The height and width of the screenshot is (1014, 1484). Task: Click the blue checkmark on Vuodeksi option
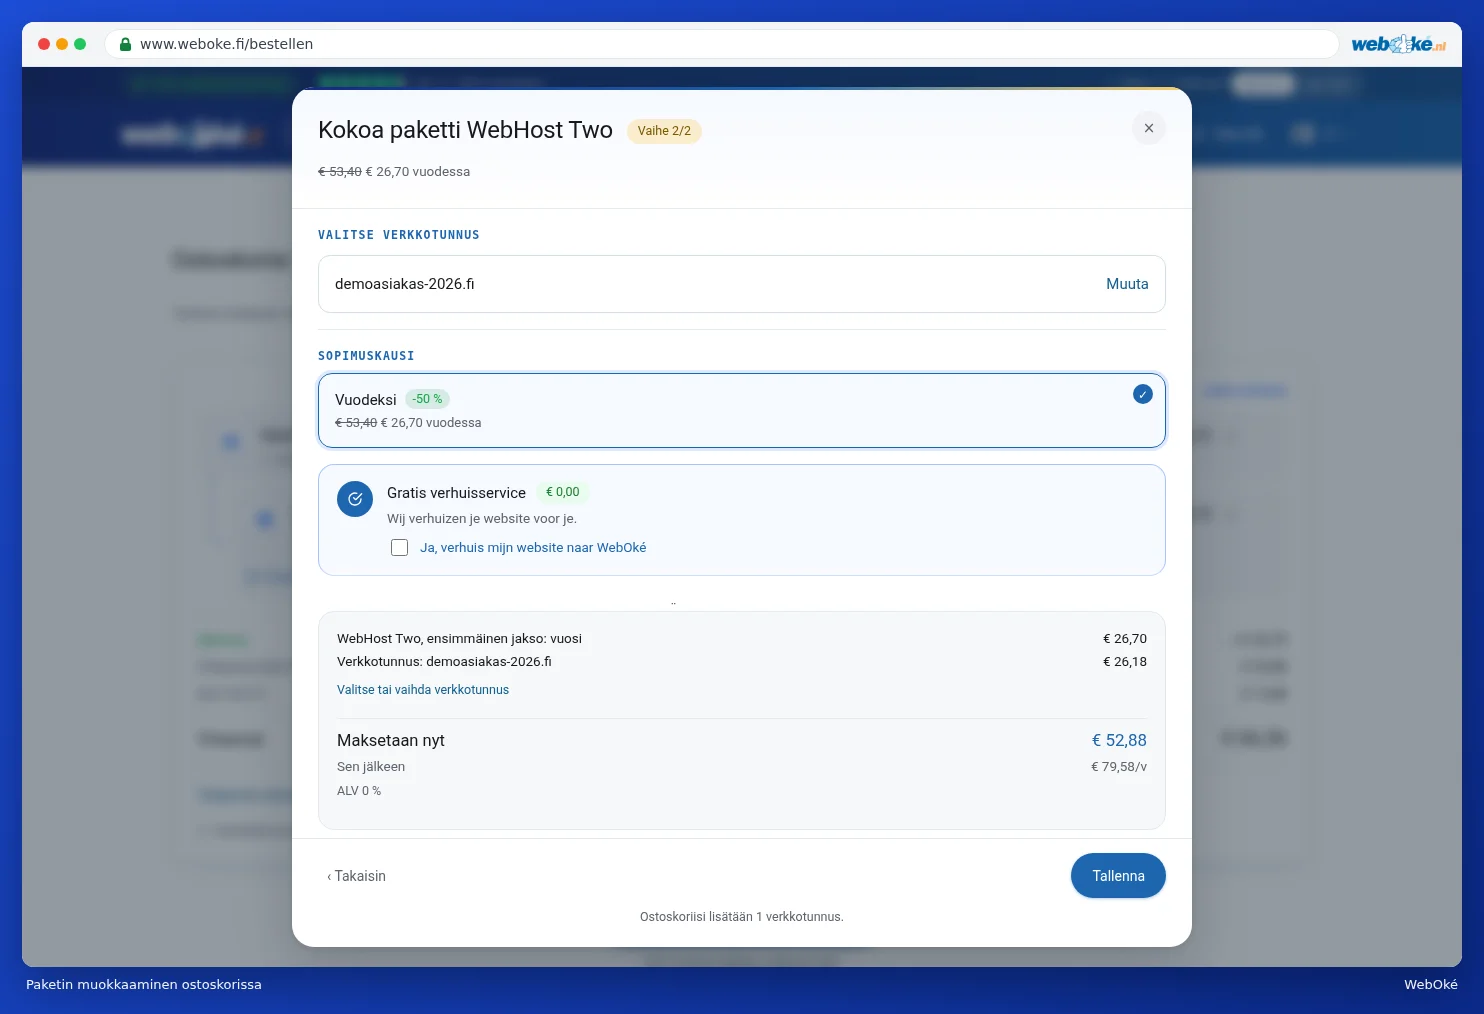tap(1142, 394)
